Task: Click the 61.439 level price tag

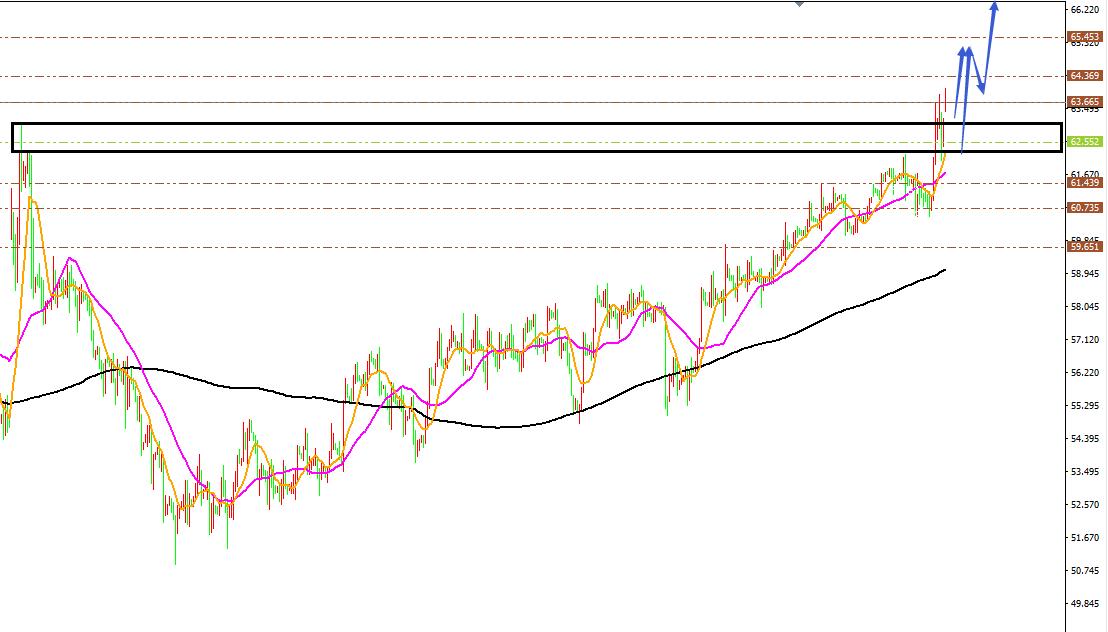Action: click(x=1084, y=183)
